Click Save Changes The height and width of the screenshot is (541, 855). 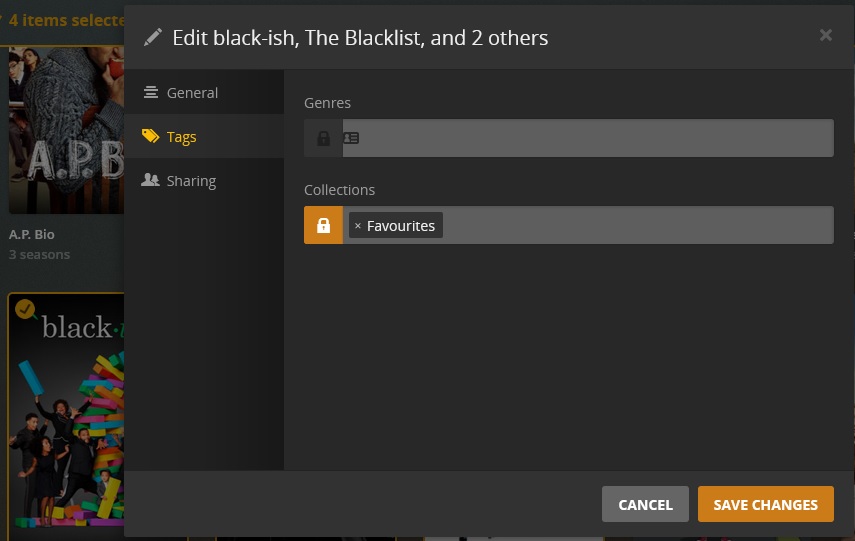click(x=765, y=505)
